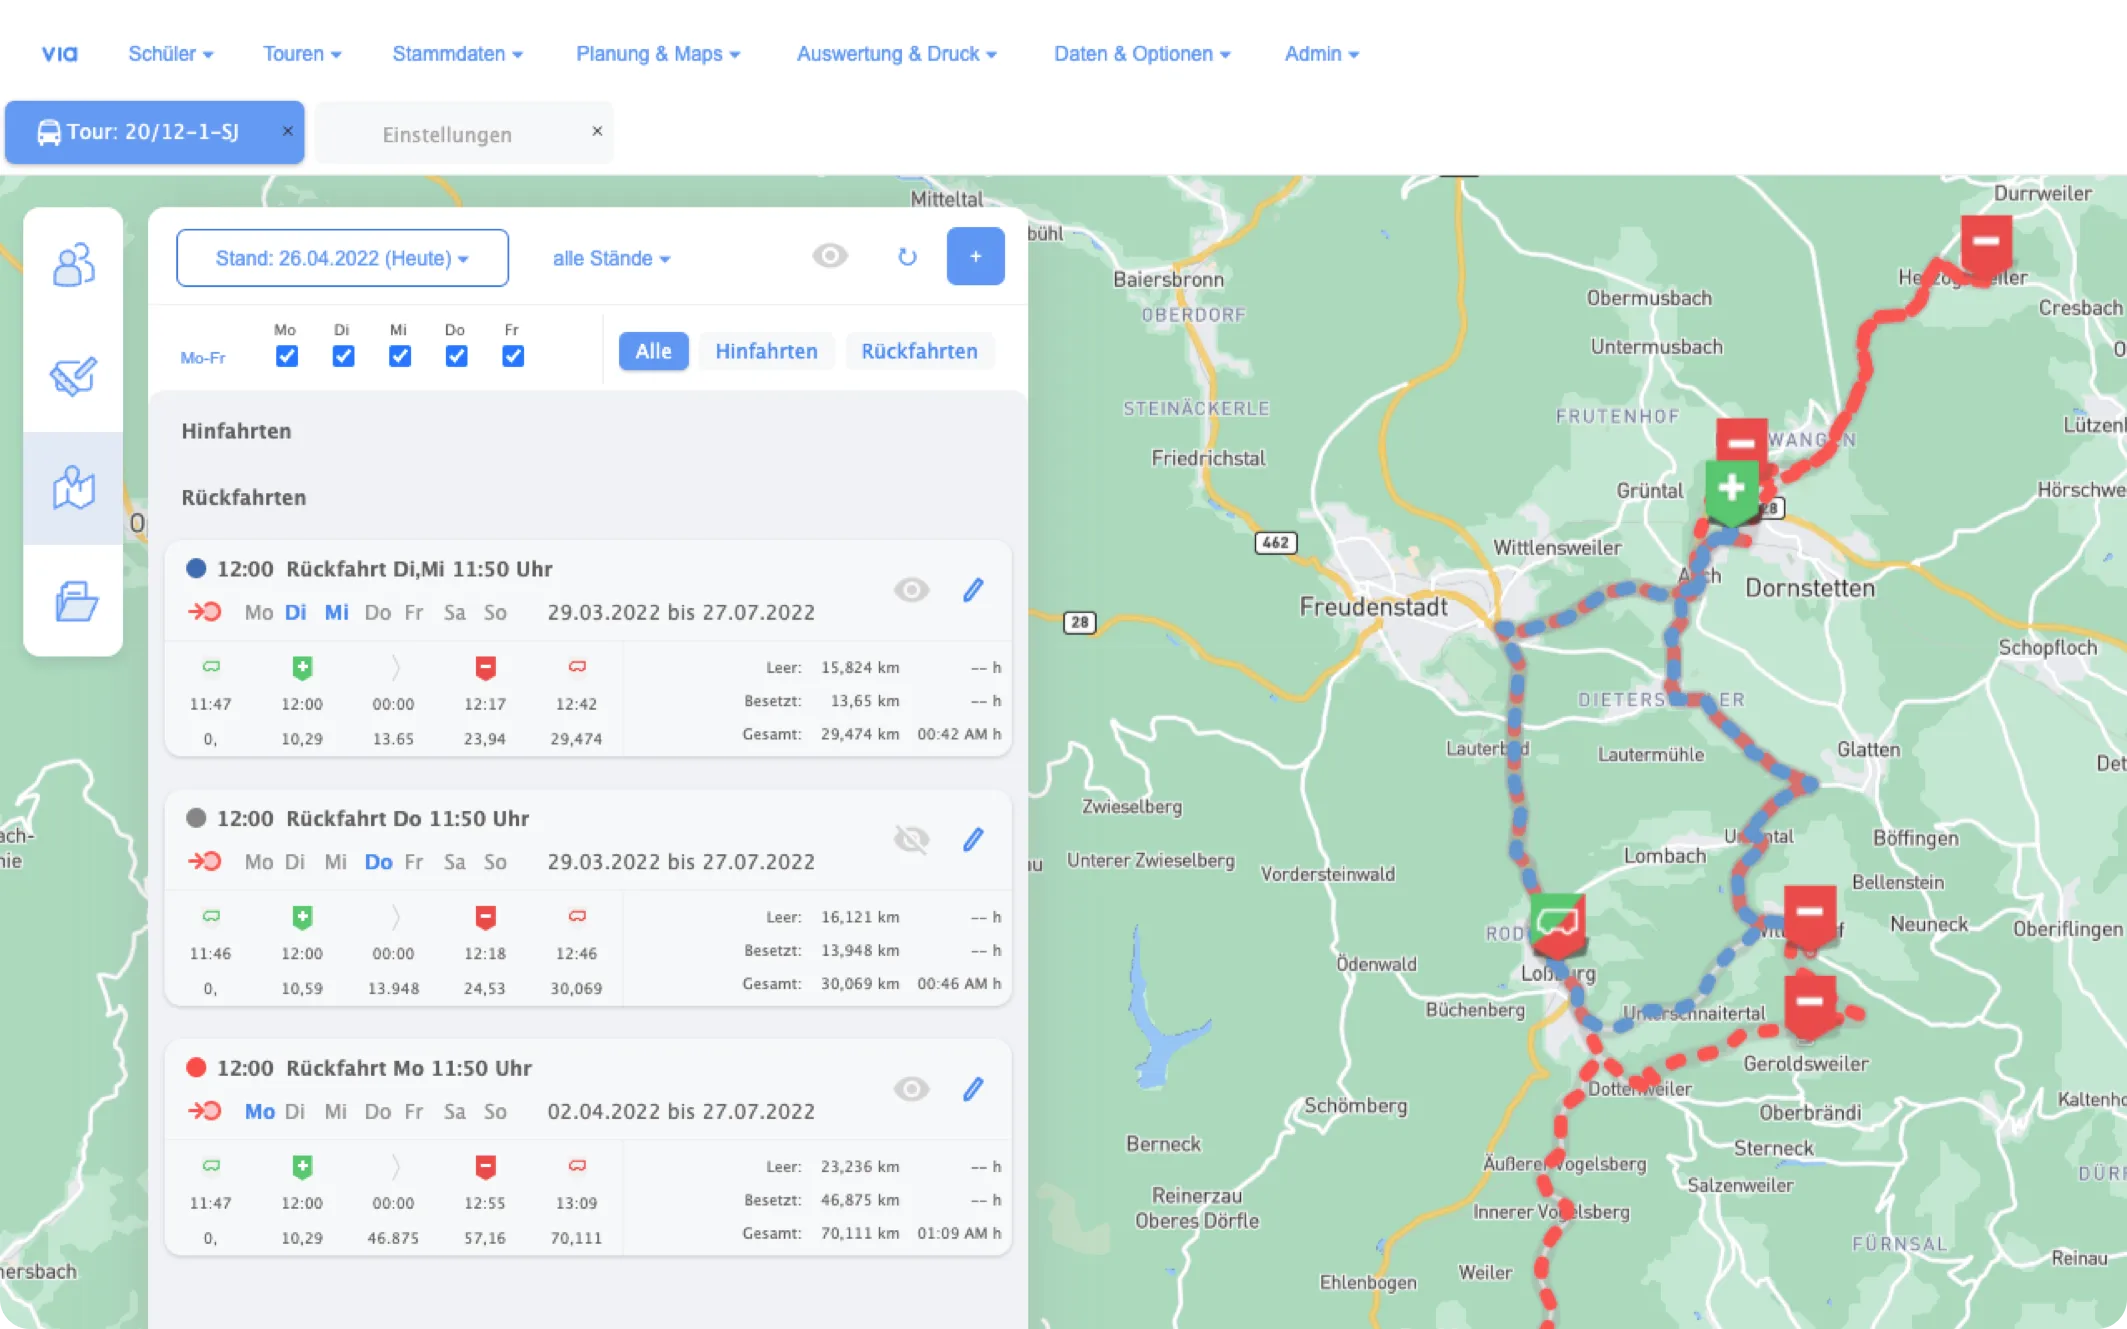Click the blue plus add button
Screen dimensions: 2127x1329
pos(975,256)
